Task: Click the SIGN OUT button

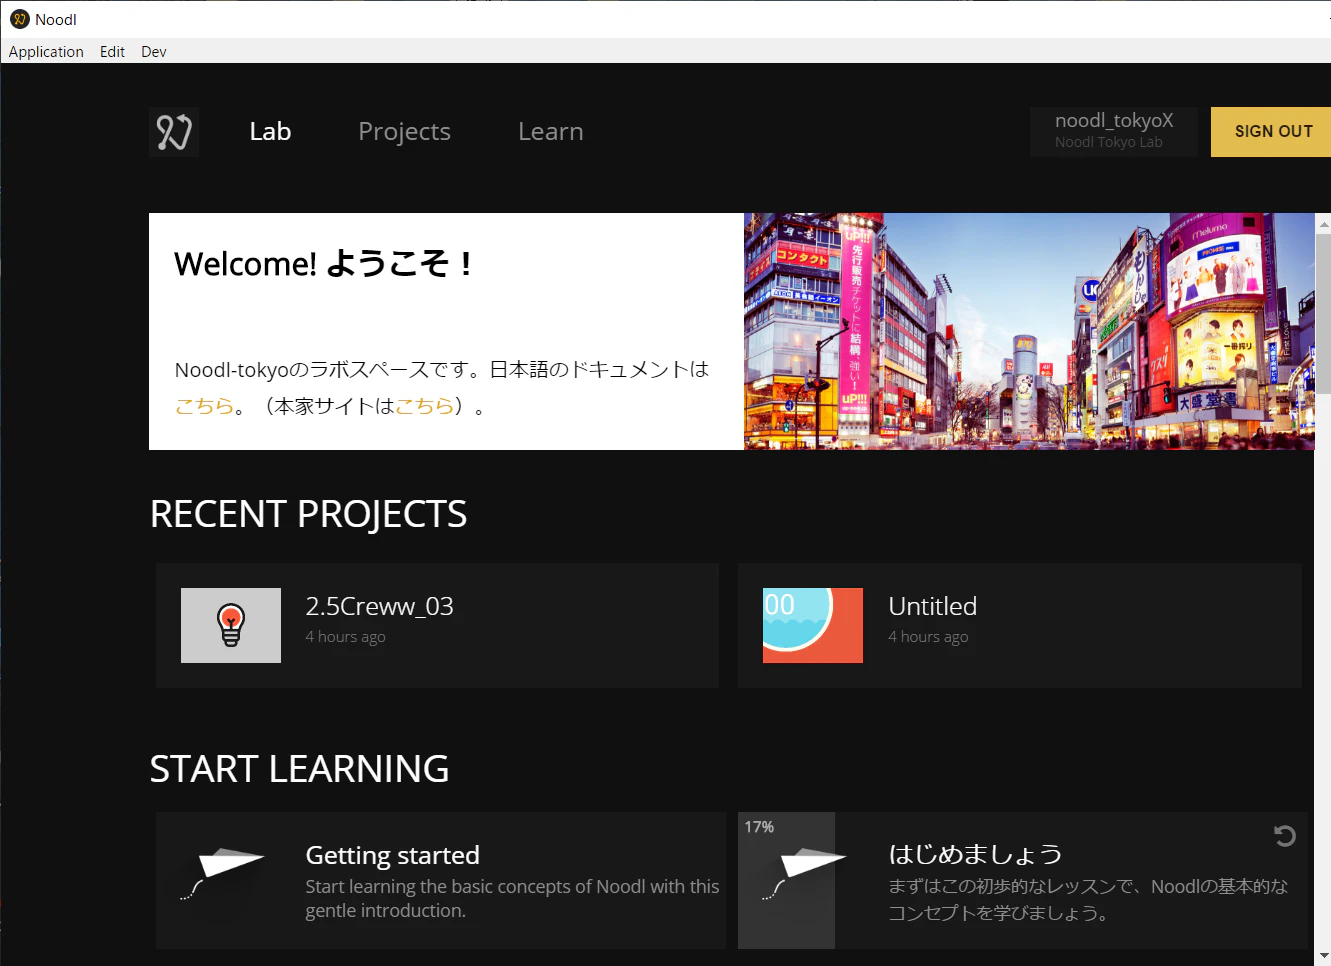Action: pyautogui.click(x=1273, y=132)
